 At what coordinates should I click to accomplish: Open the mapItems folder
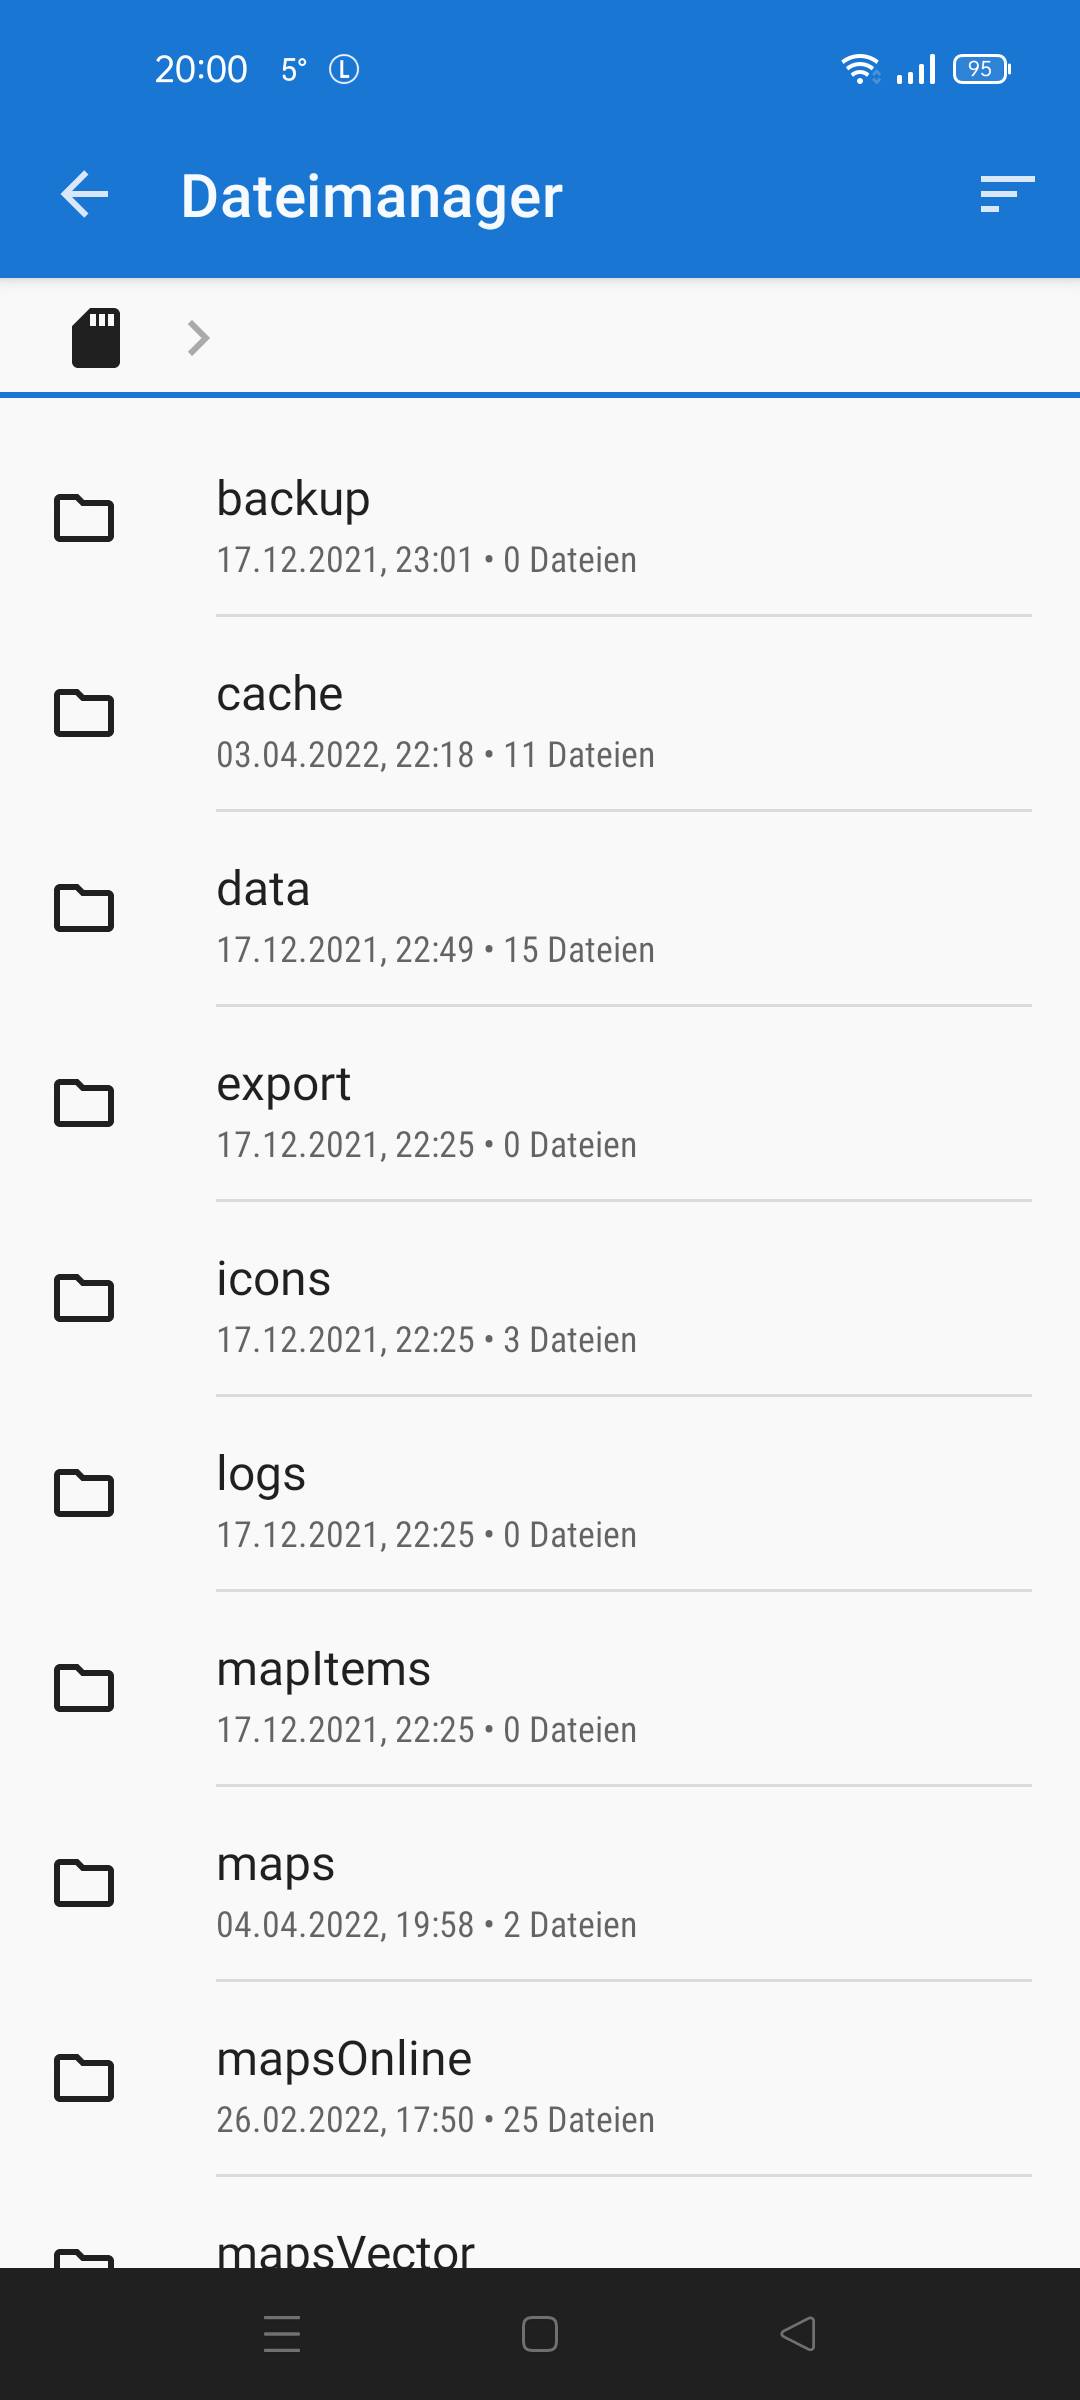pos(540,1689)
